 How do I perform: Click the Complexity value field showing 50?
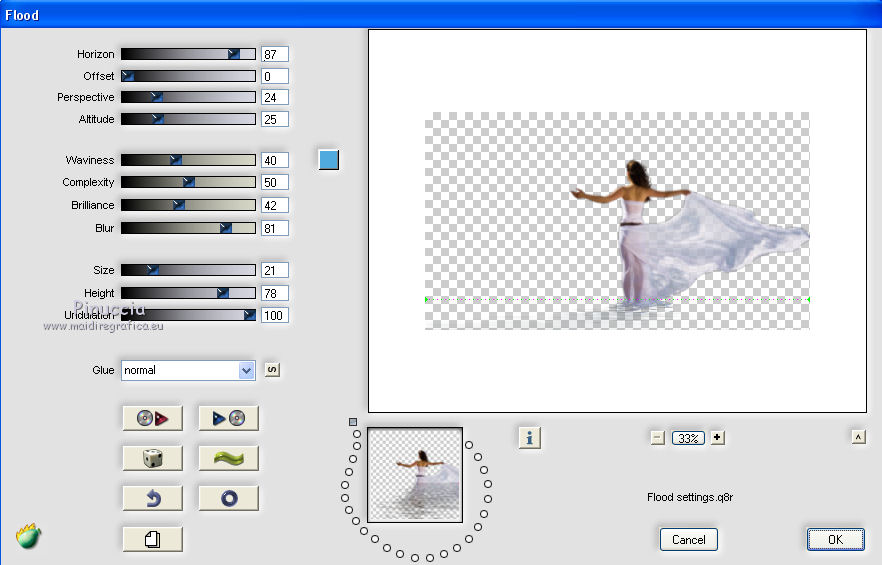click(x=274, y=182)
